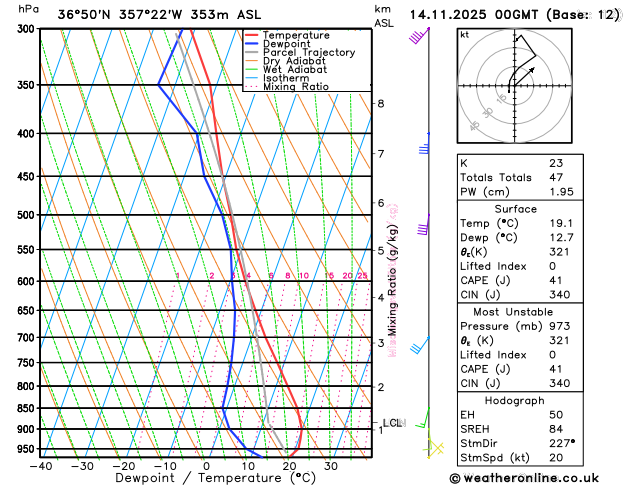
Task: Click the 8 km altitude label
Action: (x=381, y=103)
